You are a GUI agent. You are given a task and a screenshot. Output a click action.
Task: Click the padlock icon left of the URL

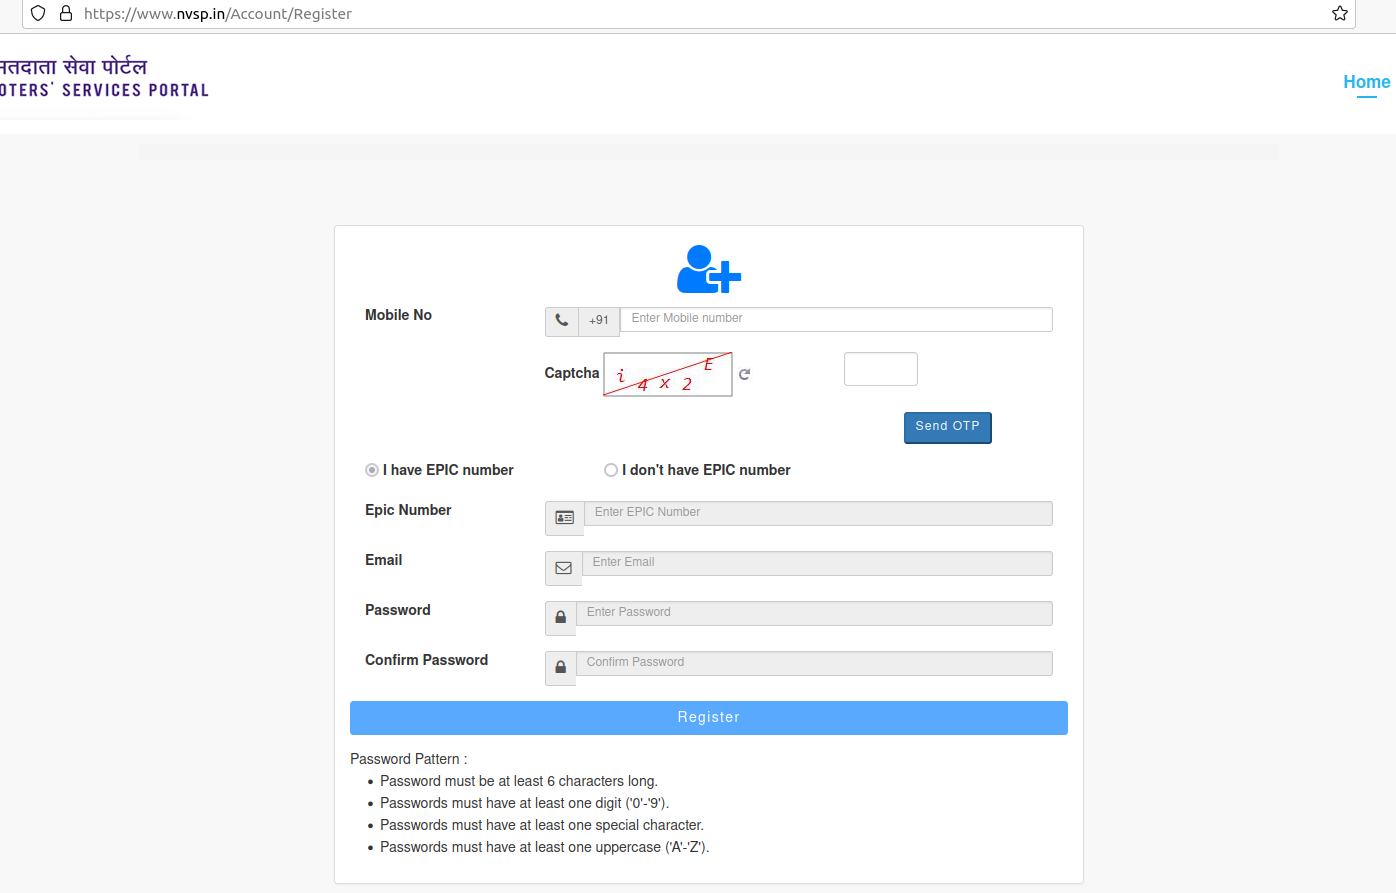click(65, 13)
